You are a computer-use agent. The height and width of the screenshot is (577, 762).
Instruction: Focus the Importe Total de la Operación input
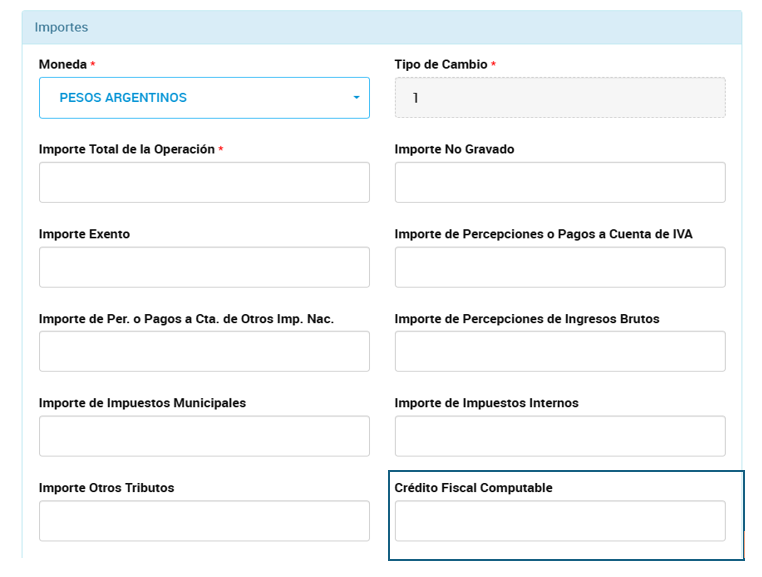(x=204, y=183)
